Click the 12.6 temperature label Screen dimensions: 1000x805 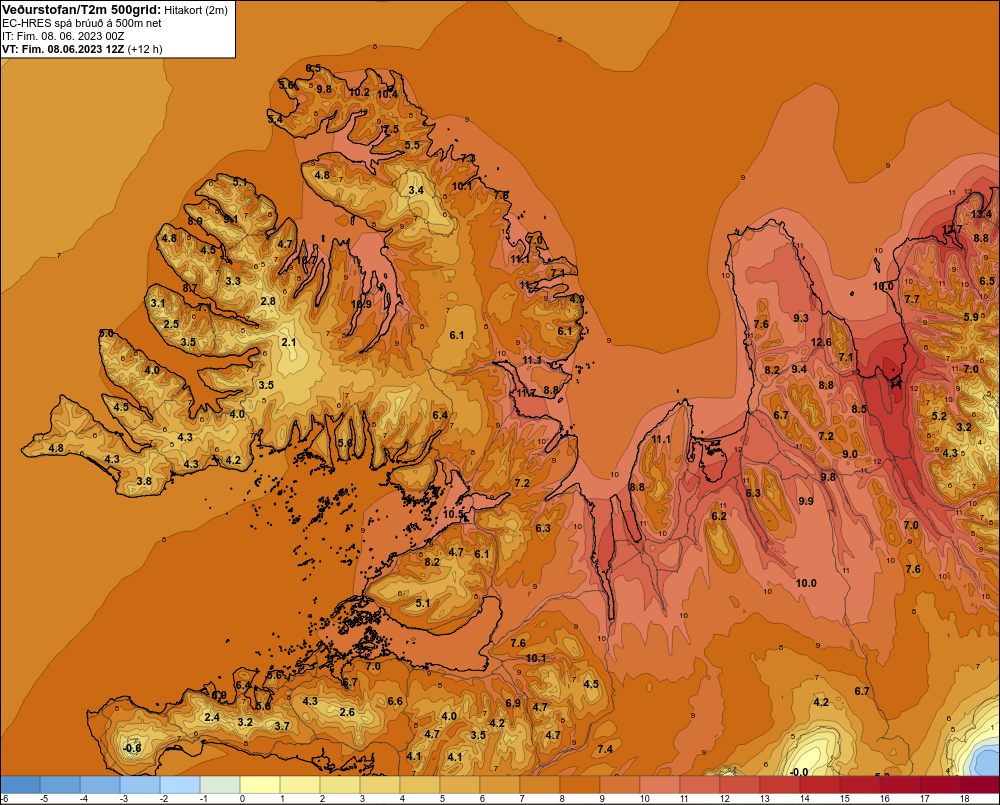click(821, 342)
